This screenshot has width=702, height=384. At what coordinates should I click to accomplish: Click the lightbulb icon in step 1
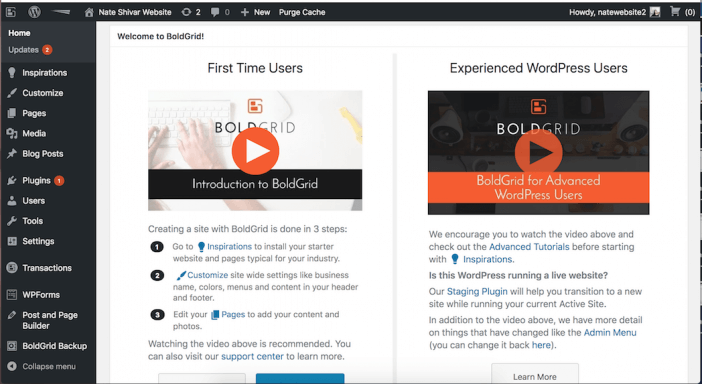(201, 247)
